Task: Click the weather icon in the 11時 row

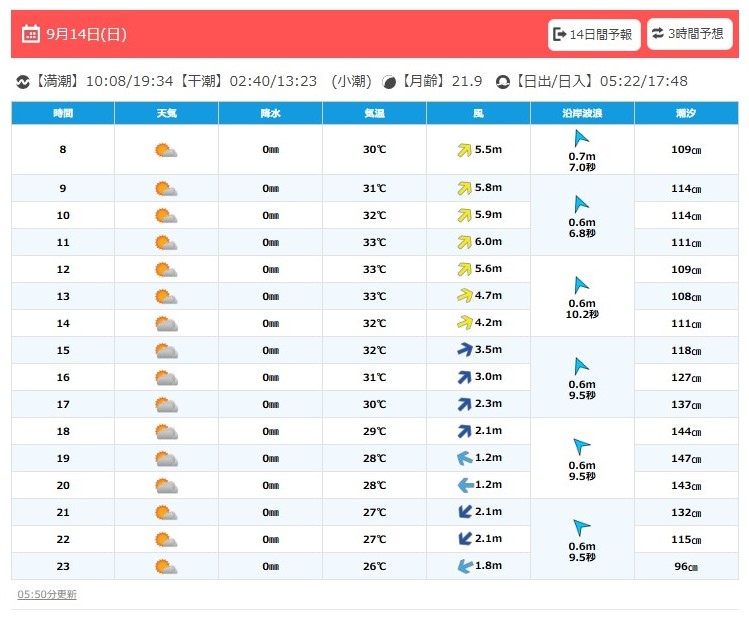Action: (x=166, y=243)
